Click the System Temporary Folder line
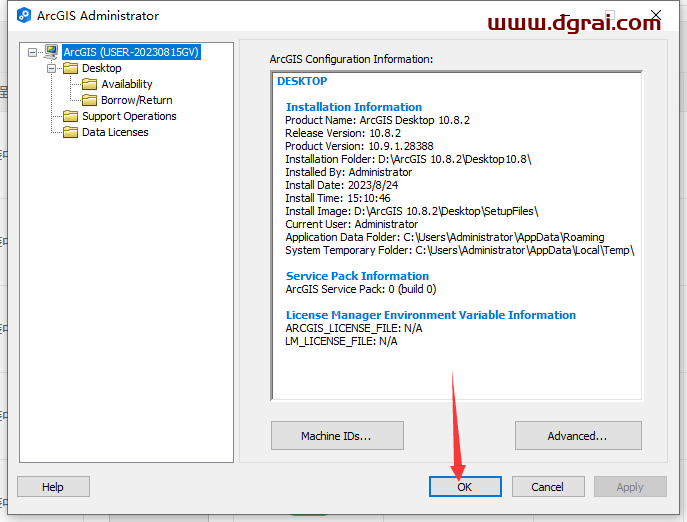This screenshot has width=687, height=522. (x=460, y=250)
